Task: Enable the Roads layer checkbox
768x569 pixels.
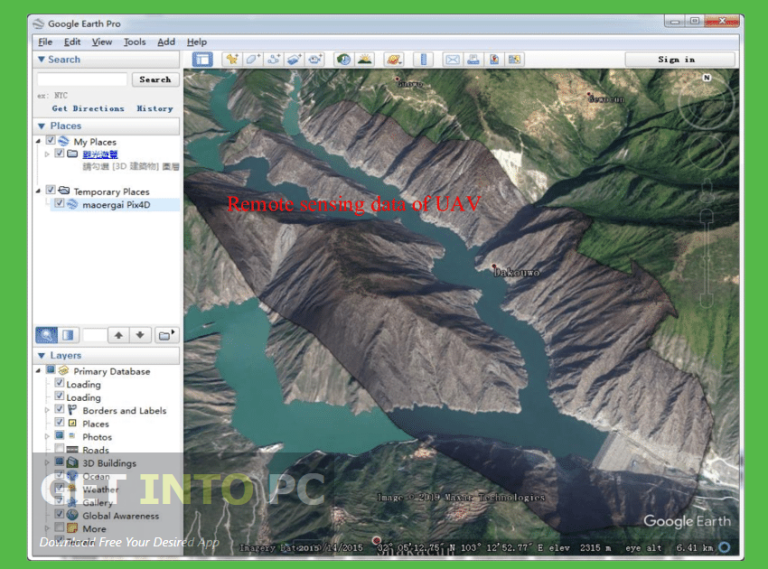Action: click(x=59, y=449)
